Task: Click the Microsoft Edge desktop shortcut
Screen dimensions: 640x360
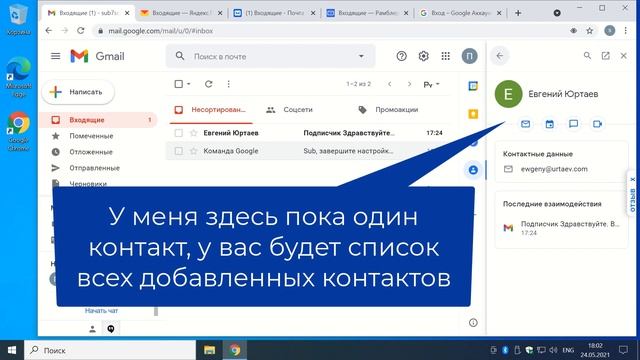Action: pyautogui.click(x=18, y=77)
